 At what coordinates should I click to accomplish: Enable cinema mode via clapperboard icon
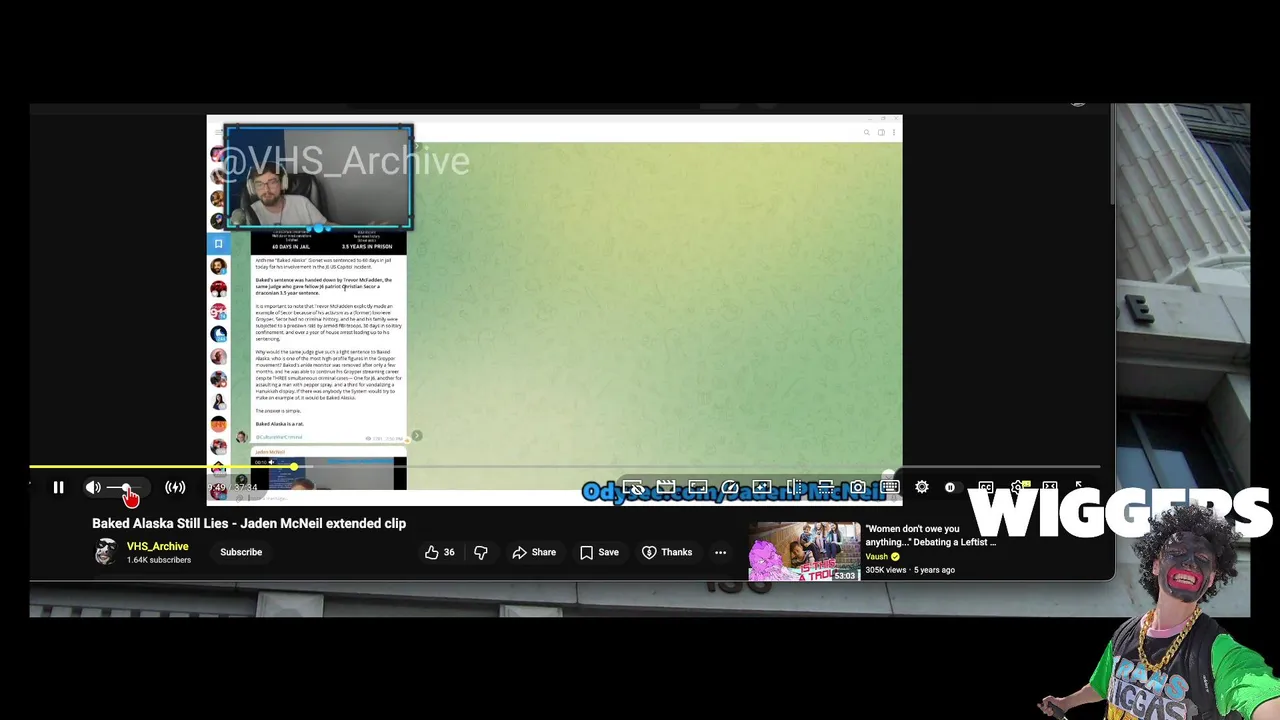[x=666, y=487]
